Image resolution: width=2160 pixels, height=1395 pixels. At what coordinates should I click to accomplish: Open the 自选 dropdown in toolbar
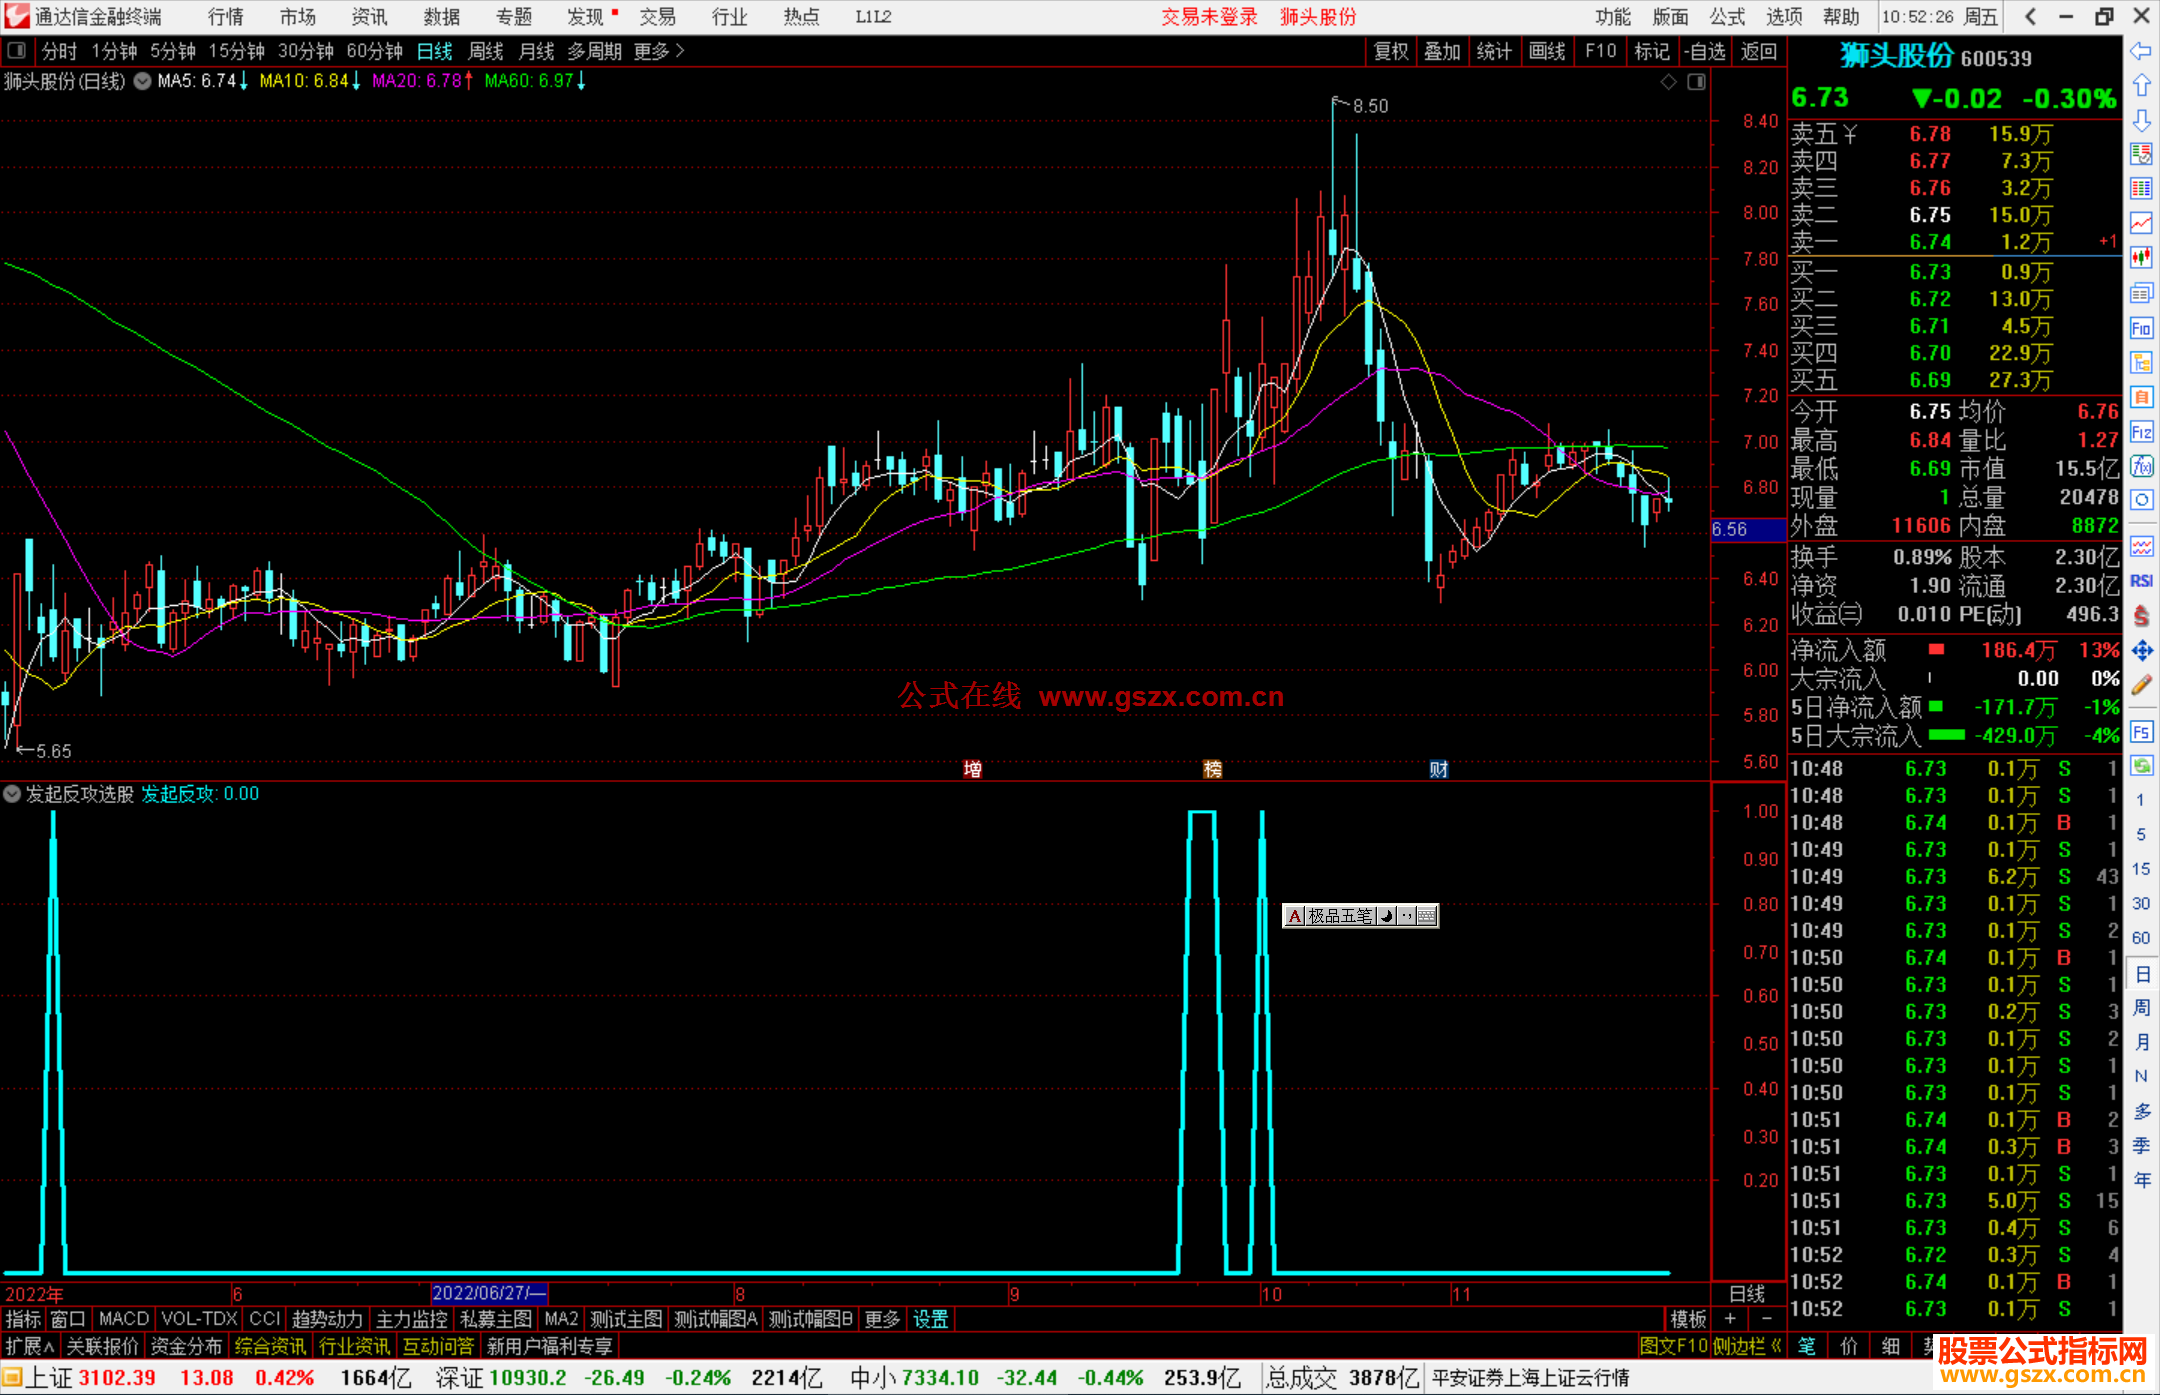click(x=1704, y=51)
